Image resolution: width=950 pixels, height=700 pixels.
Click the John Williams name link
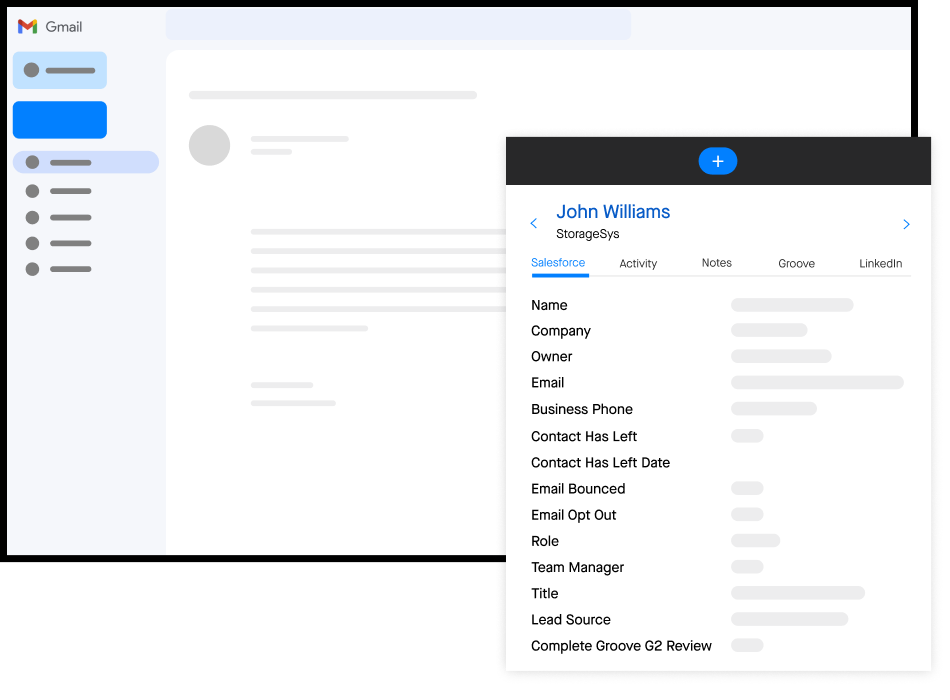[x=613, y=211]
